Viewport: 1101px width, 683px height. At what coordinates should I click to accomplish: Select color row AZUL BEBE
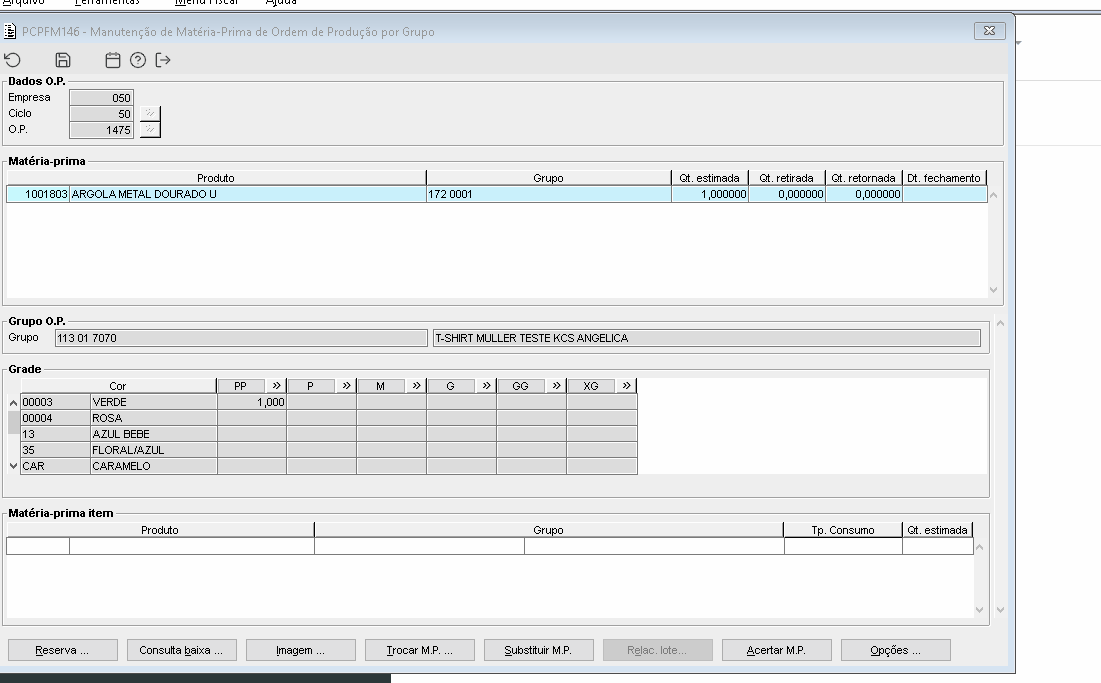(x=329, y=435)
